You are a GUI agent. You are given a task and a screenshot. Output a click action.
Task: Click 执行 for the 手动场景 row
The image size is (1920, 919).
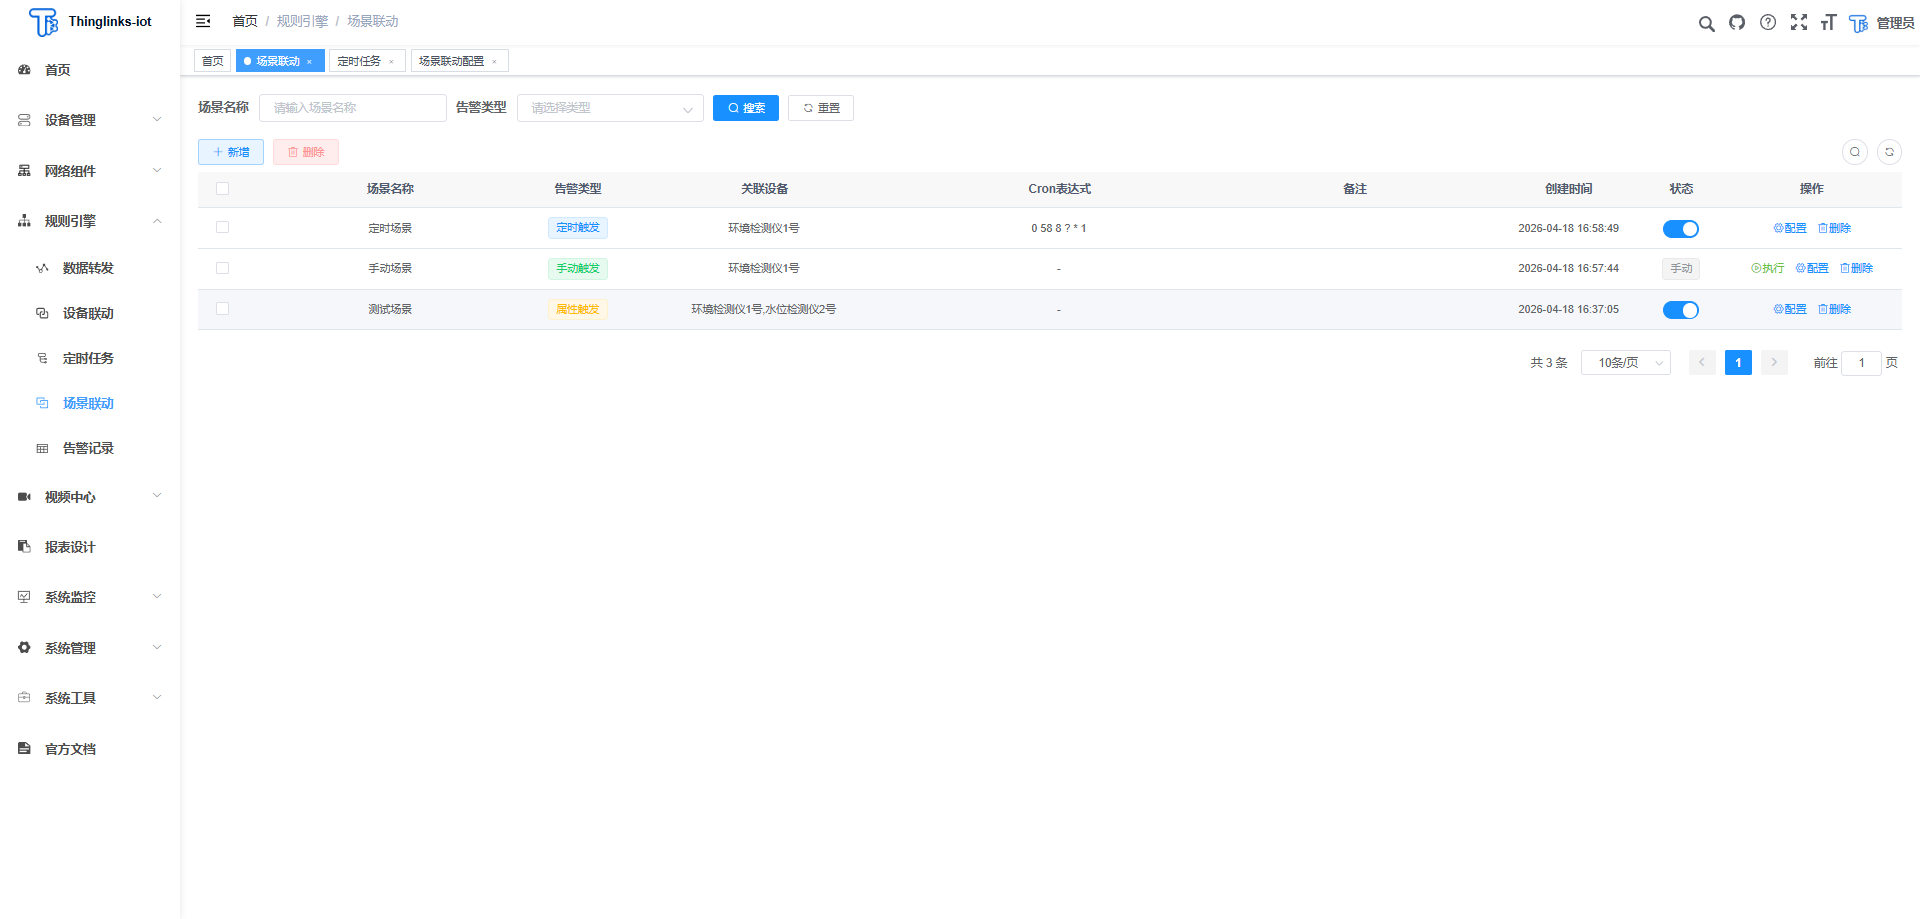point(1767,268)
